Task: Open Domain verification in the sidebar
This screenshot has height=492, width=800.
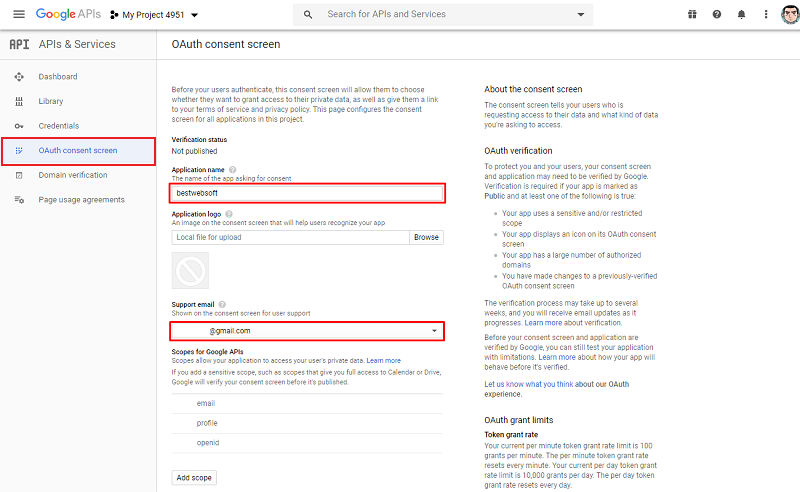Action: (73, 175)
